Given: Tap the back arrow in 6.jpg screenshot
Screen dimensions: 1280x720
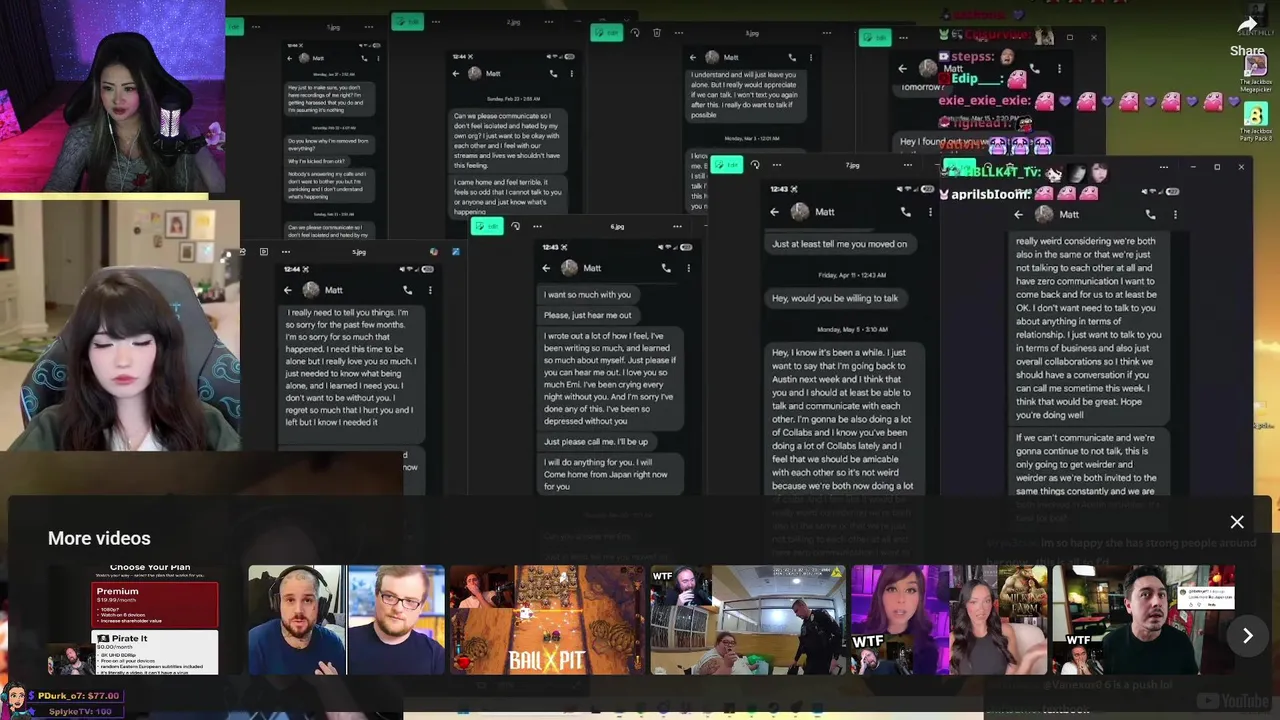Looking at the screenshot, I should 546,268.
